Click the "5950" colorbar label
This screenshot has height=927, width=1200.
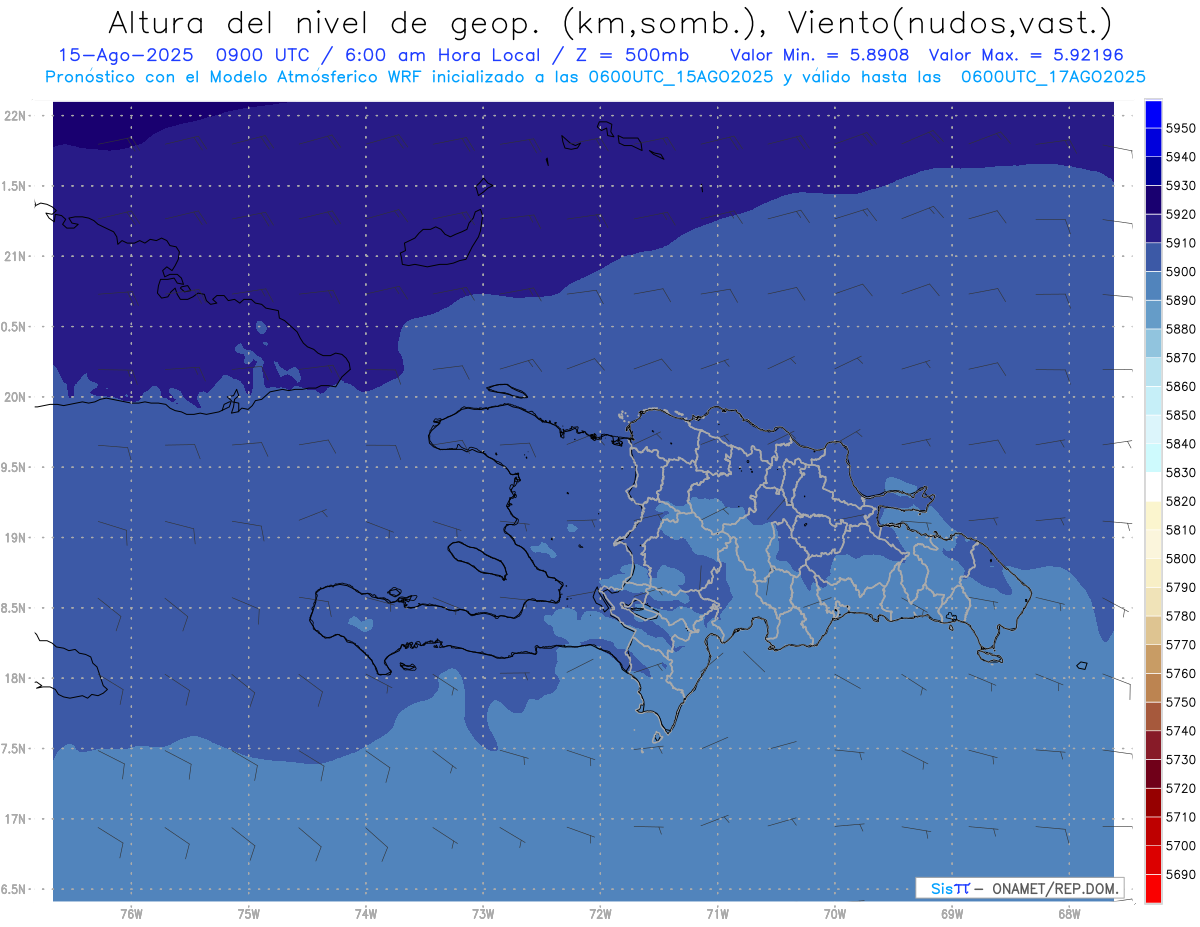pyautogui.click(x=1180, y=128)
